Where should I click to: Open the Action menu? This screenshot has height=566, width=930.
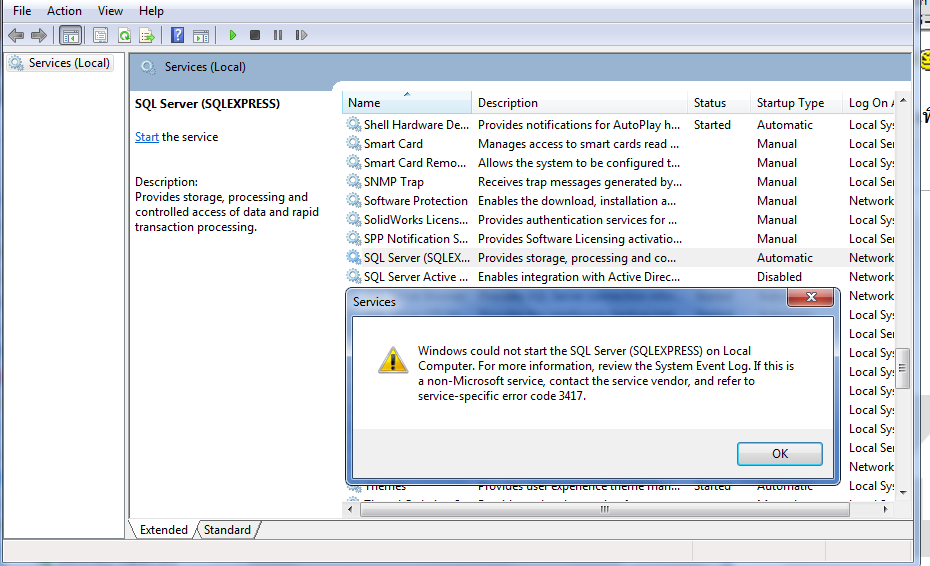(x=64, y=11)
